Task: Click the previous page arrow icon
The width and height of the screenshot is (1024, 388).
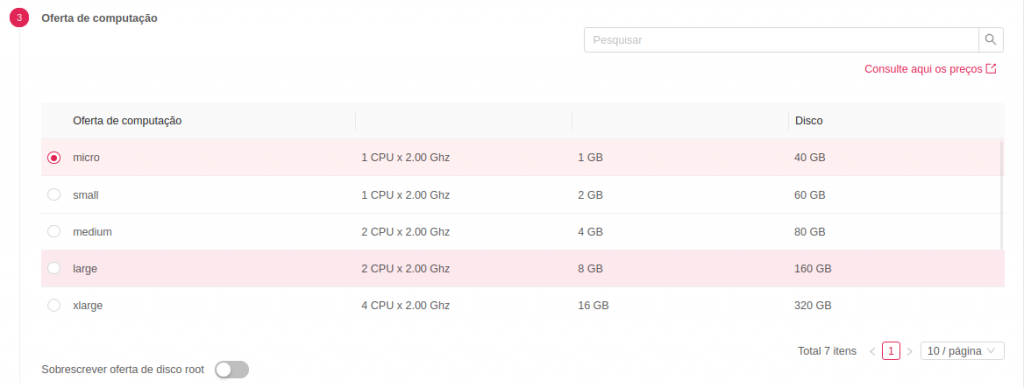Action: click(x=872, y=351)
